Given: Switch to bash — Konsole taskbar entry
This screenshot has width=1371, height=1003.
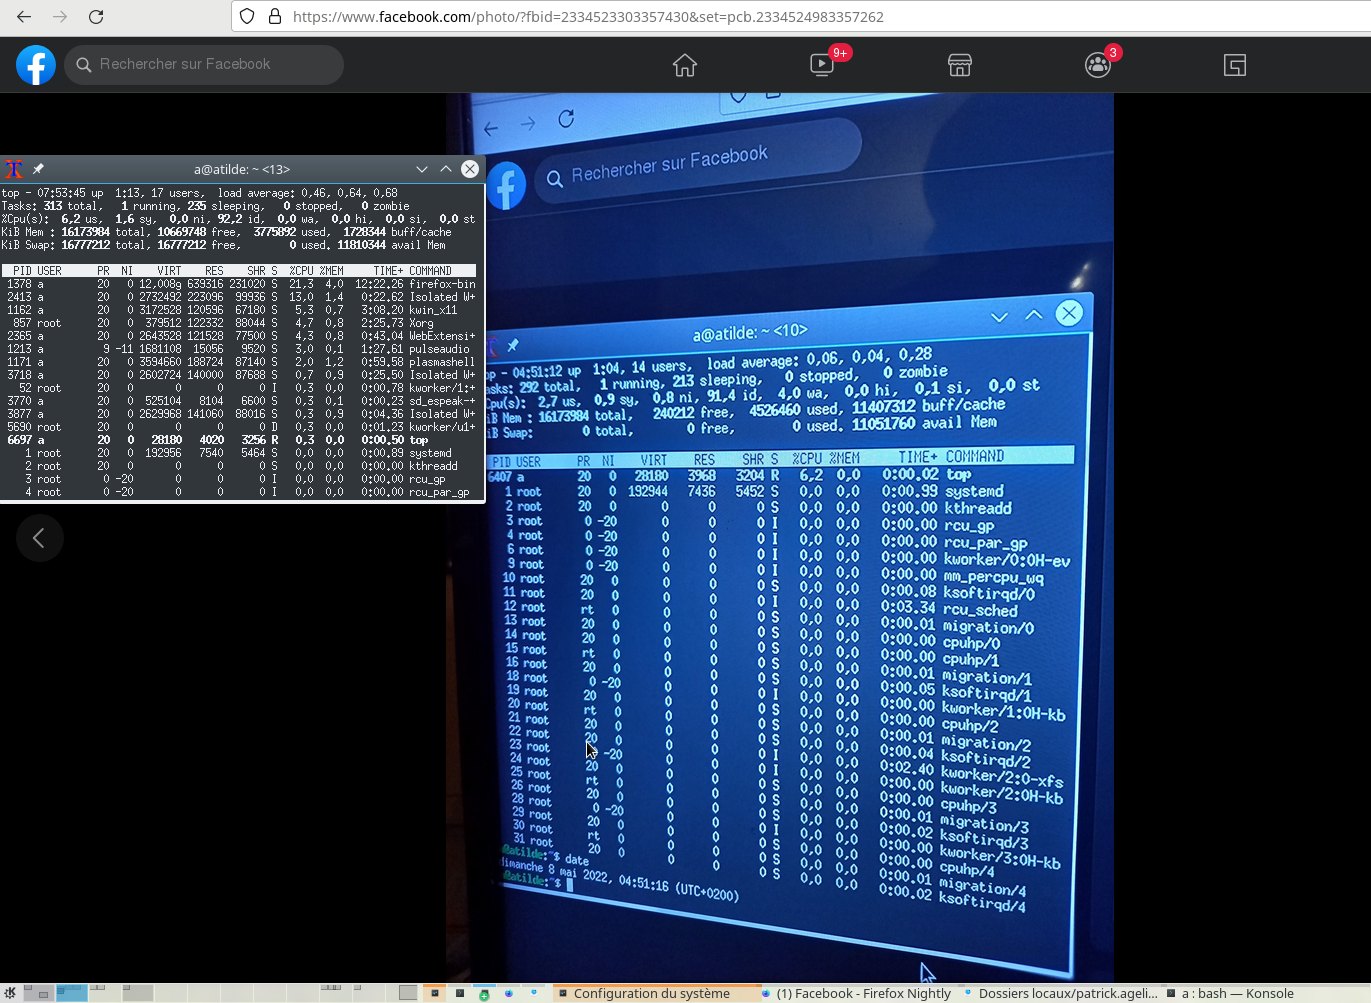Looking at the screenshot, I should click(x=1235, y=993).
